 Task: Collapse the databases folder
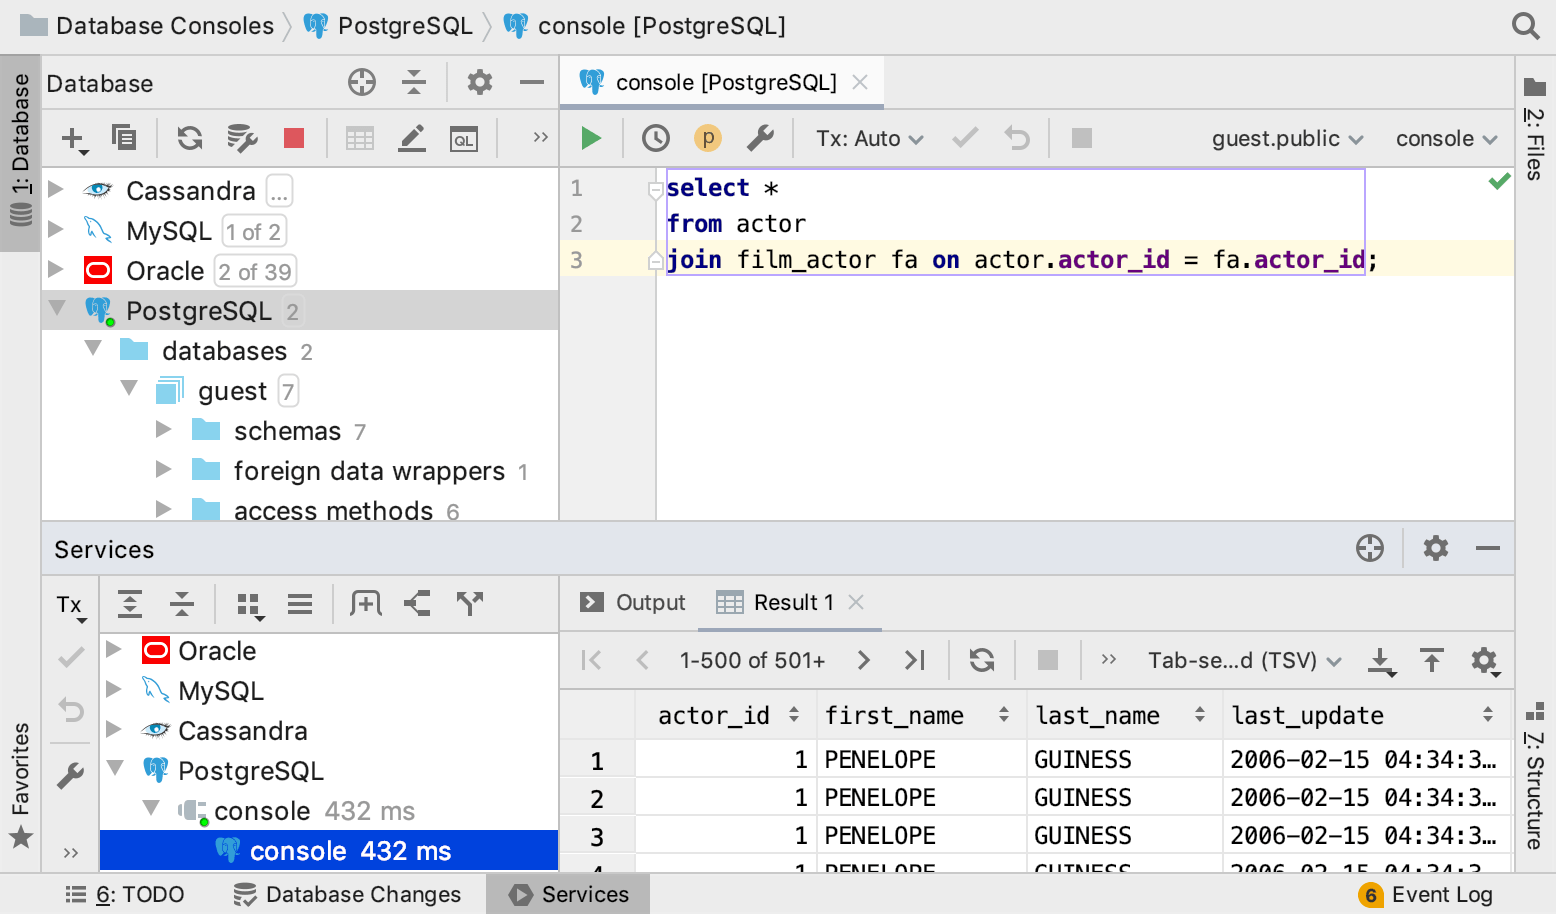(x=93, y=348)
